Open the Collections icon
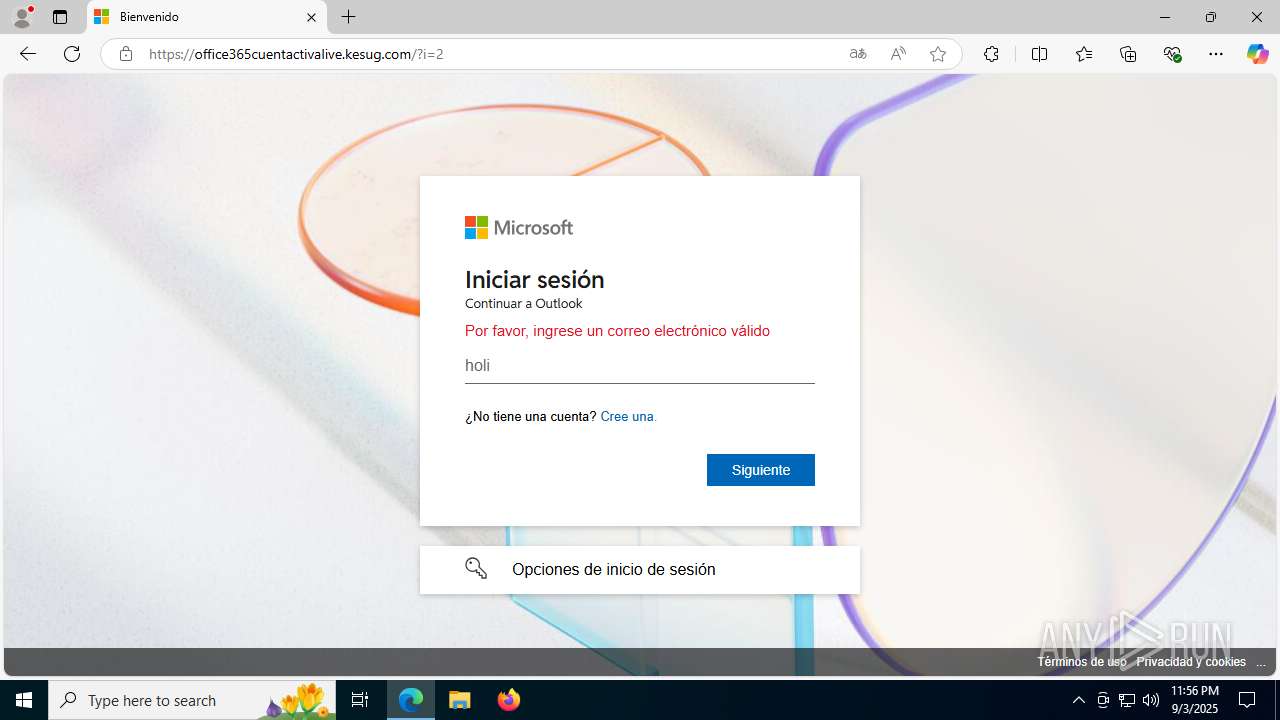Screen dimensions: 1280x720 [1128, 54]
